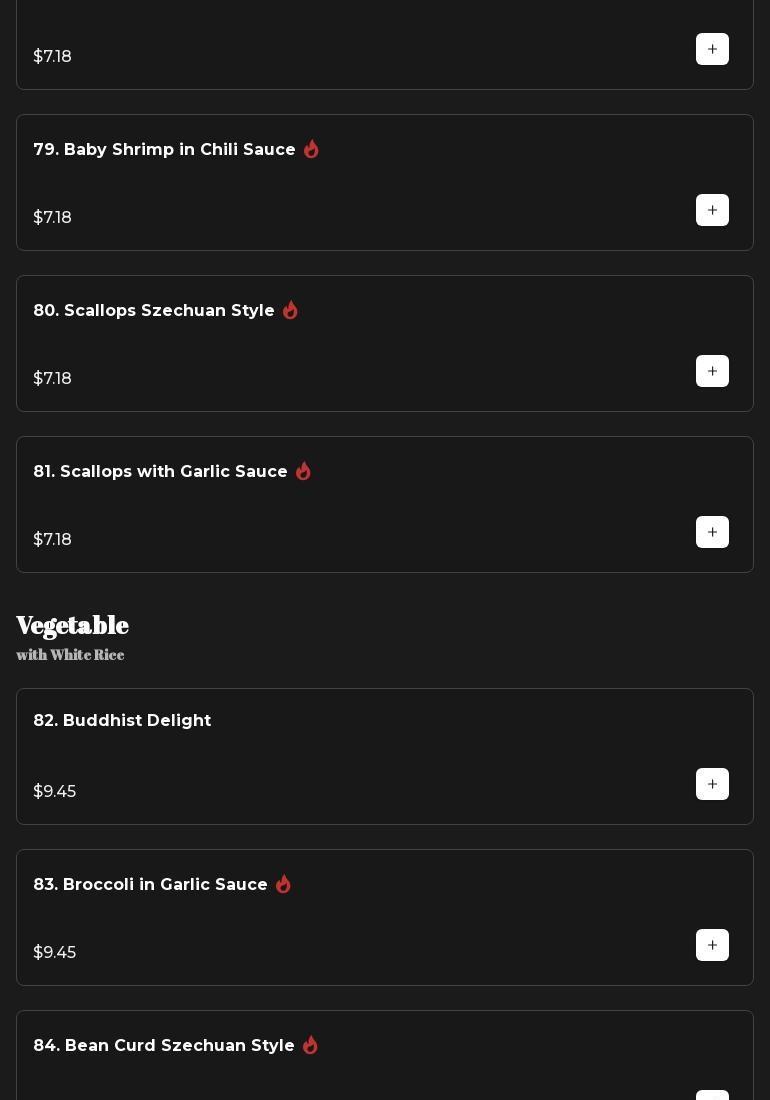This screenshot has height=1100, width=770.
Task: Click the plus button above Baby Shrimp item
Action: [712, 49]
